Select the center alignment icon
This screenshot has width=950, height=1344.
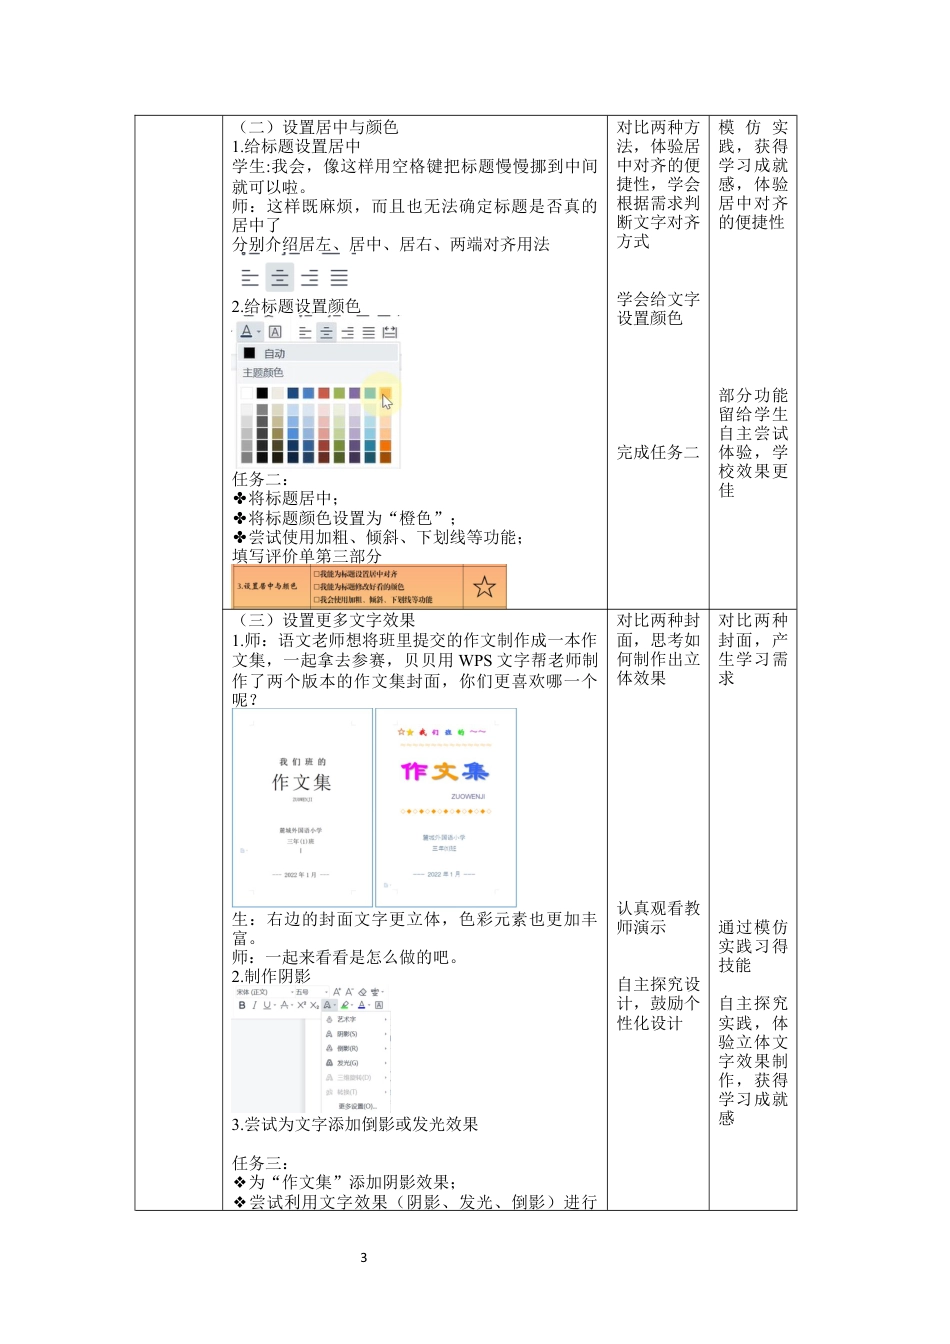point(280,279)
